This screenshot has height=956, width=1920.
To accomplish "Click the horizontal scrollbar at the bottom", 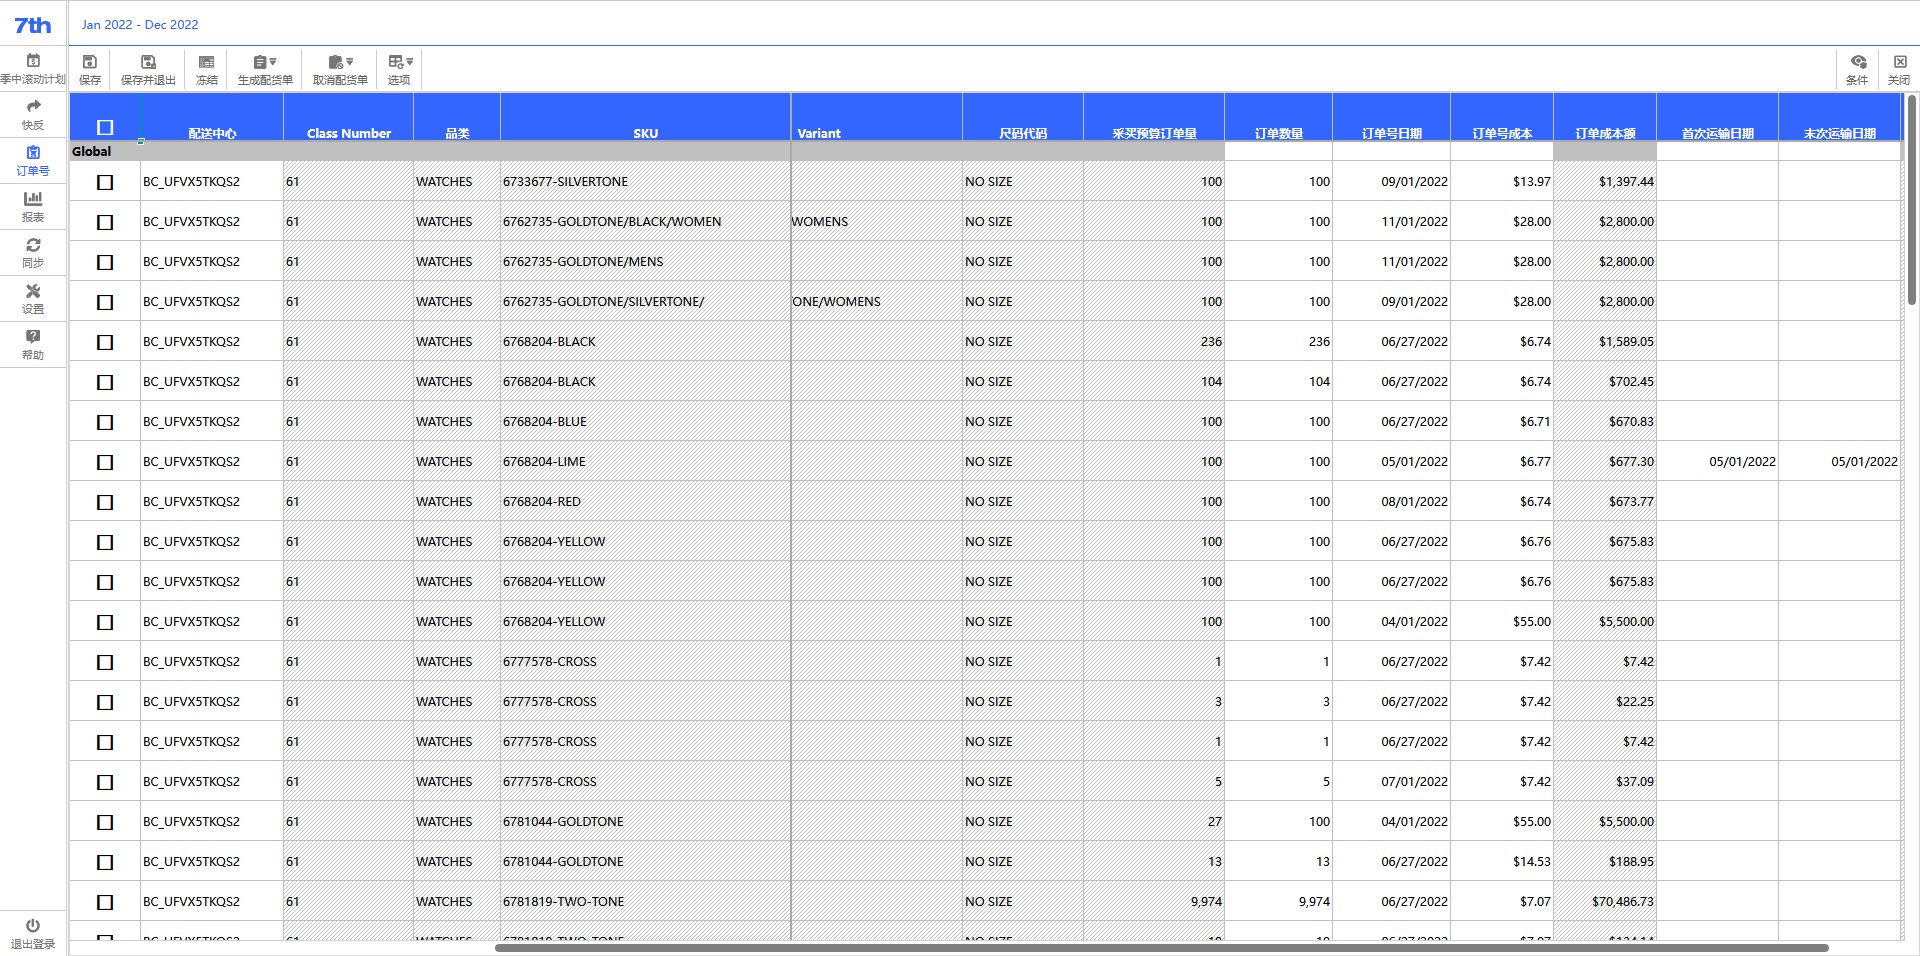I will [1160, 947].
